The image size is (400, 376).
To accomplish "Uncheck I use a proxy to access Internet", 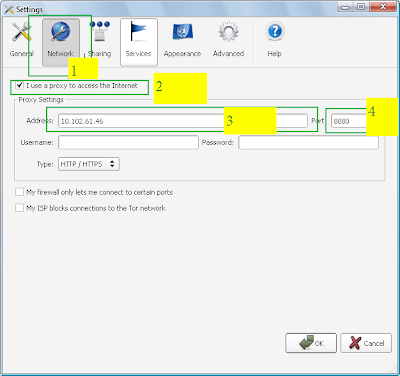I will point(19,86).
